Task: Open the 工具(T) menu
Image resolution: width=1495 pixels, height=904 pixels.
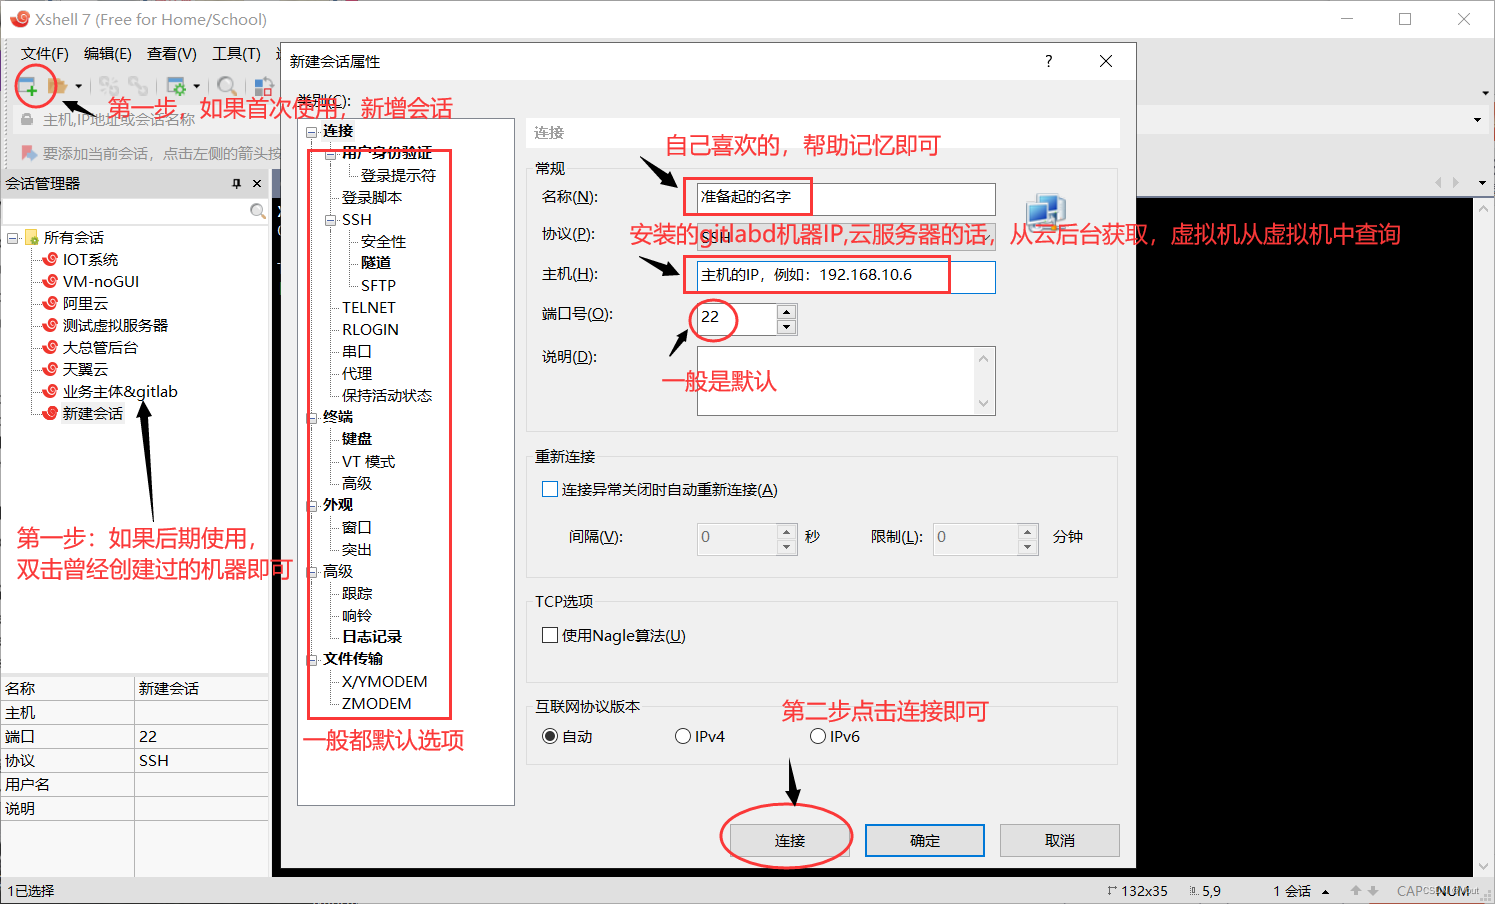Action: click(236, 53)
